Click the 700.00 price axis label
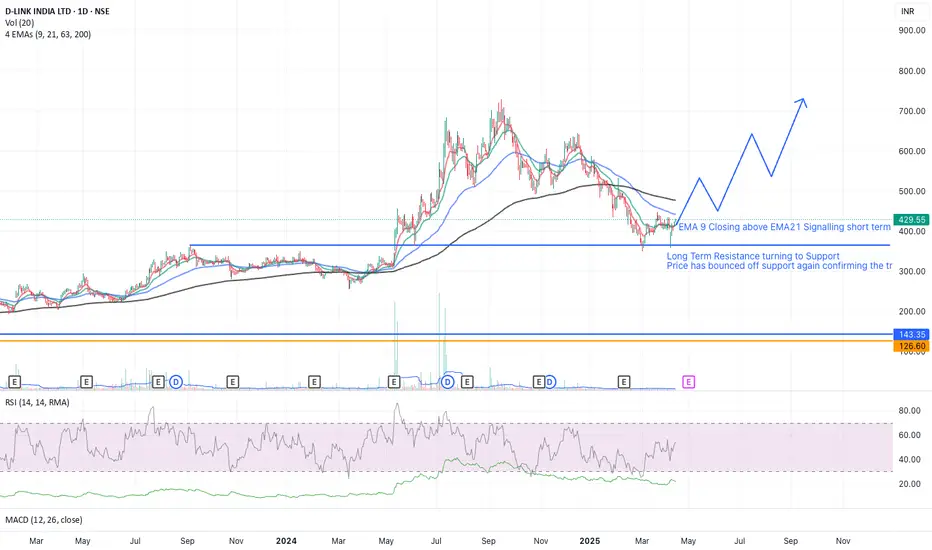 click(912, 111)
